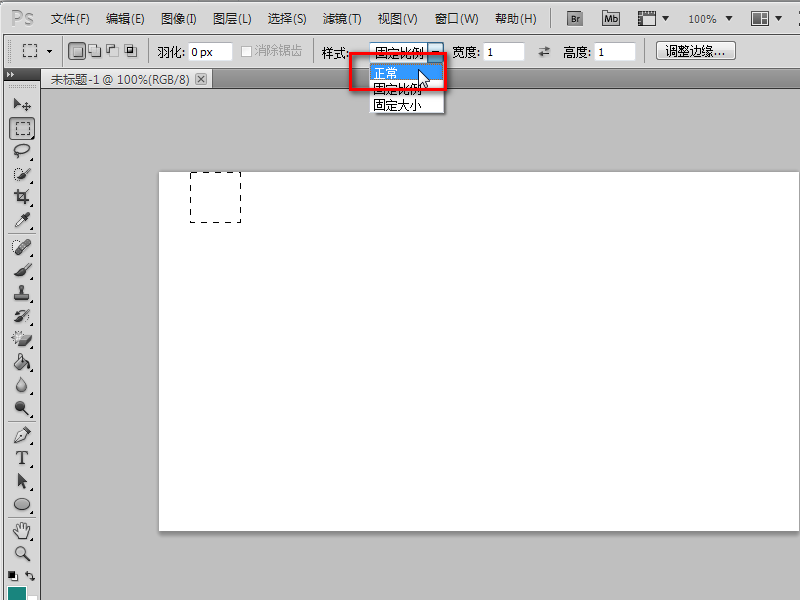
Task: Open the 视图(V) menu
Action: [397, 19]
